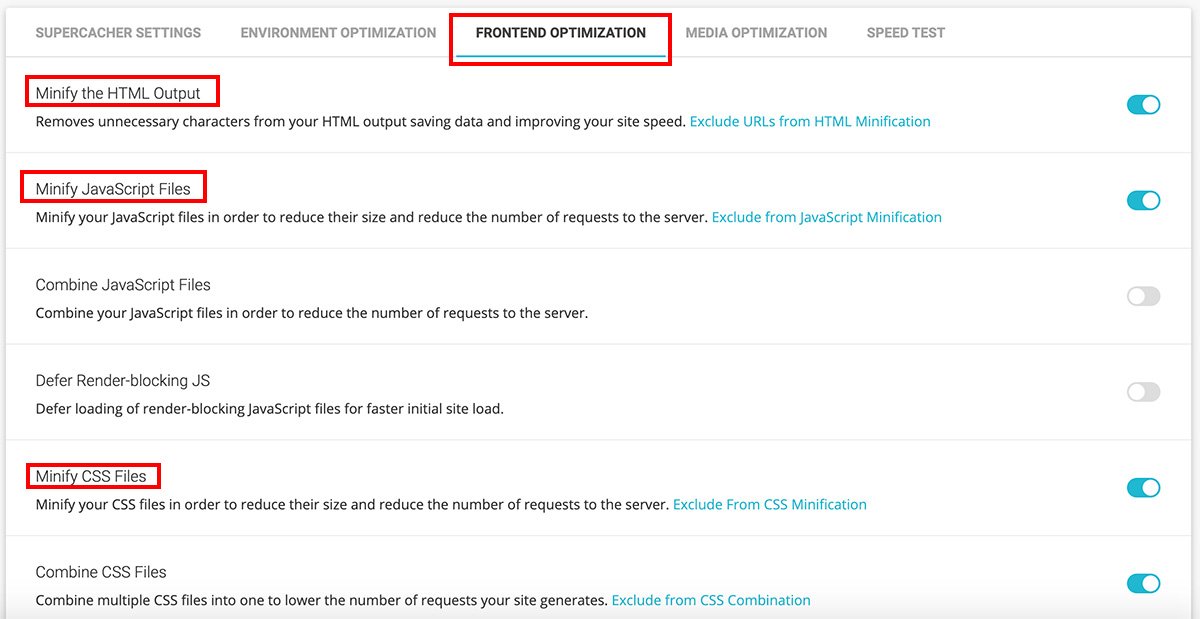Disable Minify the HTML Output
The height and width of the screenshot is (619, 1200).
1142,104
